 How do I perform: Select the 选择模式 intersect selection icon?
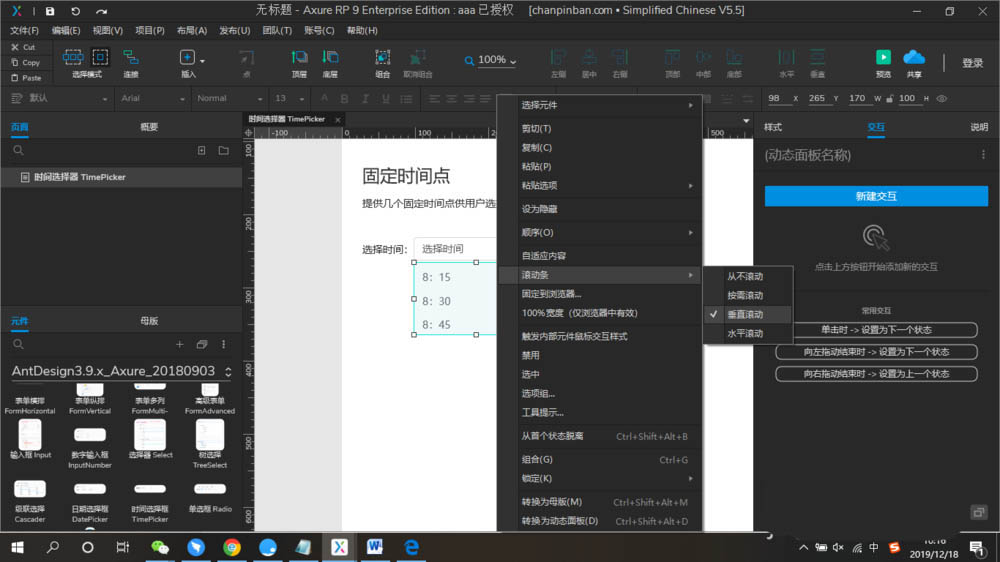(x=73, y=57)
